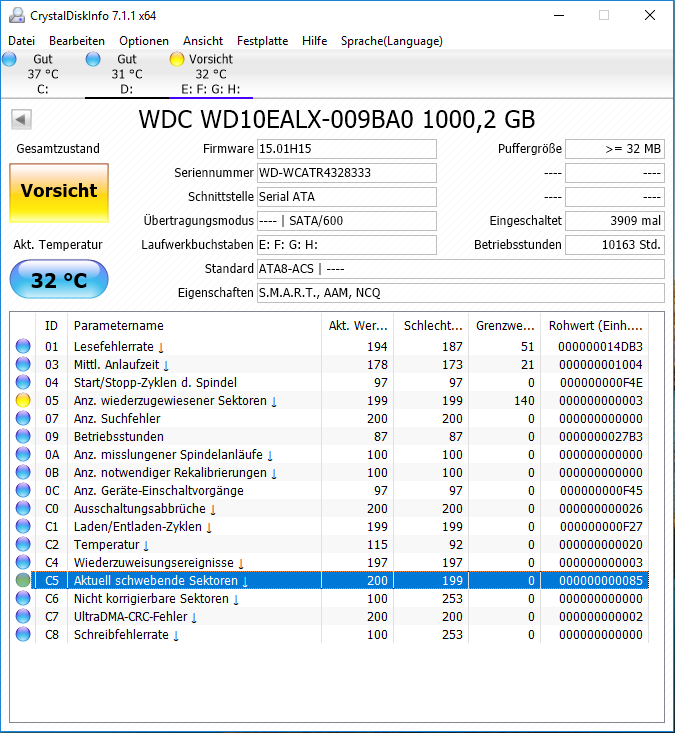
Task: Click the Seriennummer field WD-WCATR4328333
Action: [347, 172]
